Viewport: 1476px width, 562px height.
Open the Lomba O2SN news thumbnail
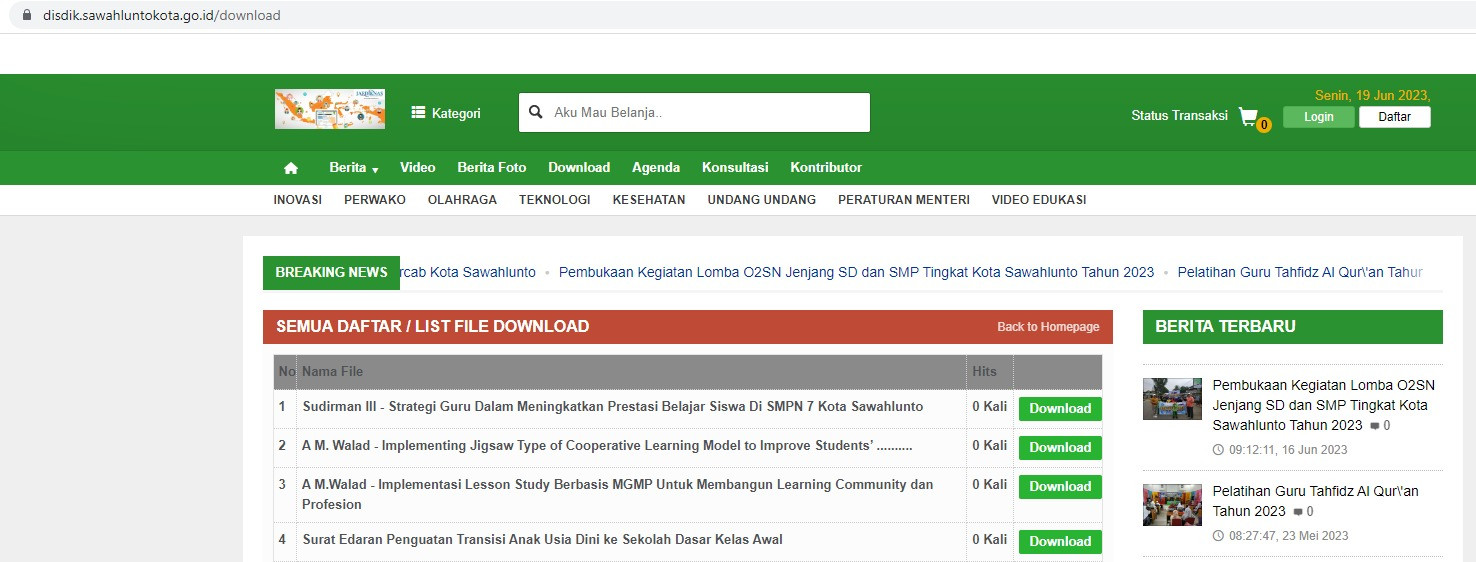tap(1172, 399)
